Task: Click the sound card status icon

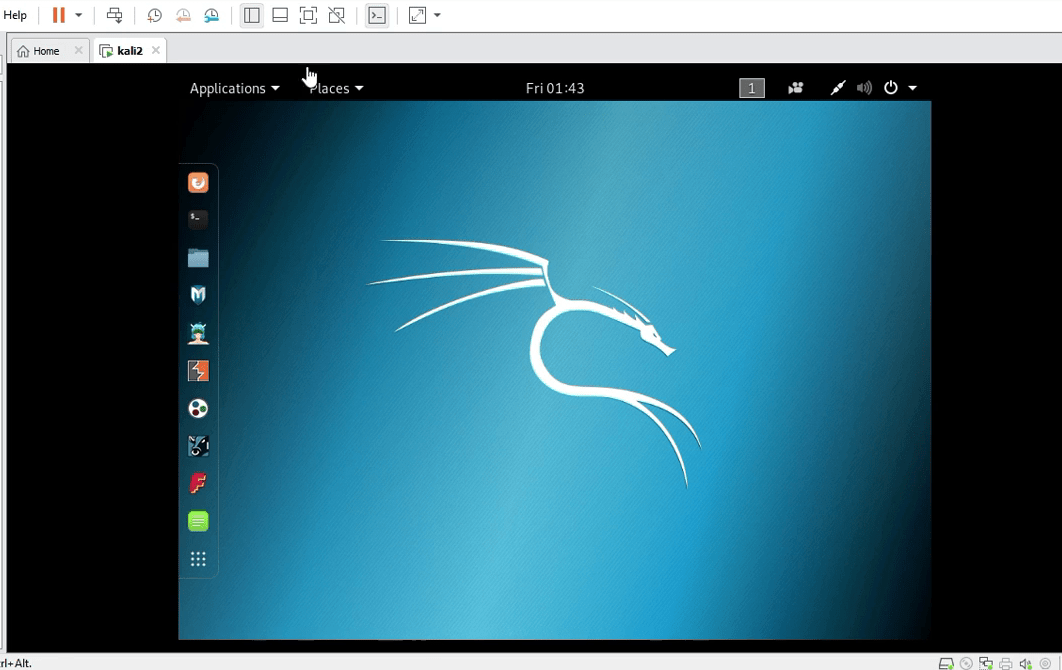Action: (x=1025, y=663)
